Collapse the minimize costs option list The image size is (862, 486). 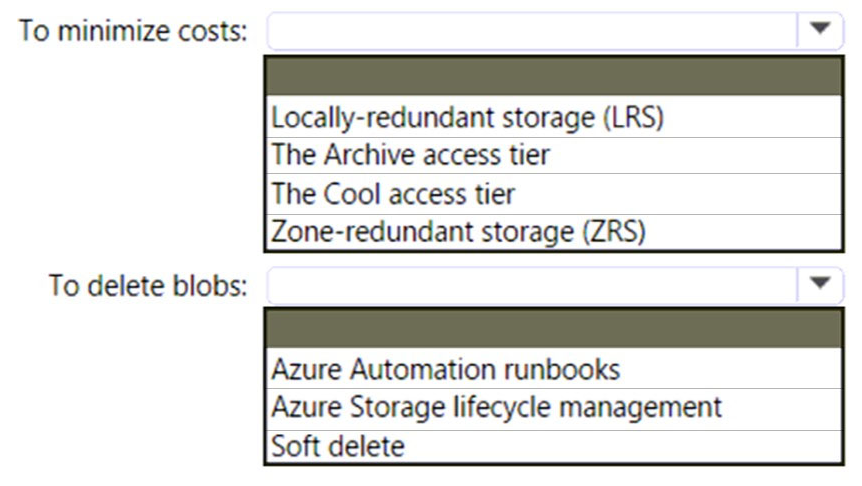click(x=820, y=29)
